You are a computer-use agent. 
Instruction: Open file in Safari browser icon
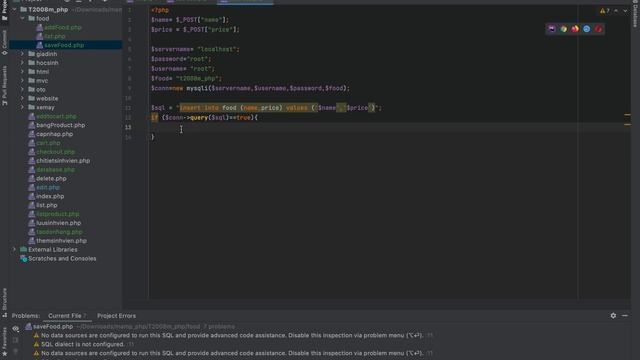587,29
